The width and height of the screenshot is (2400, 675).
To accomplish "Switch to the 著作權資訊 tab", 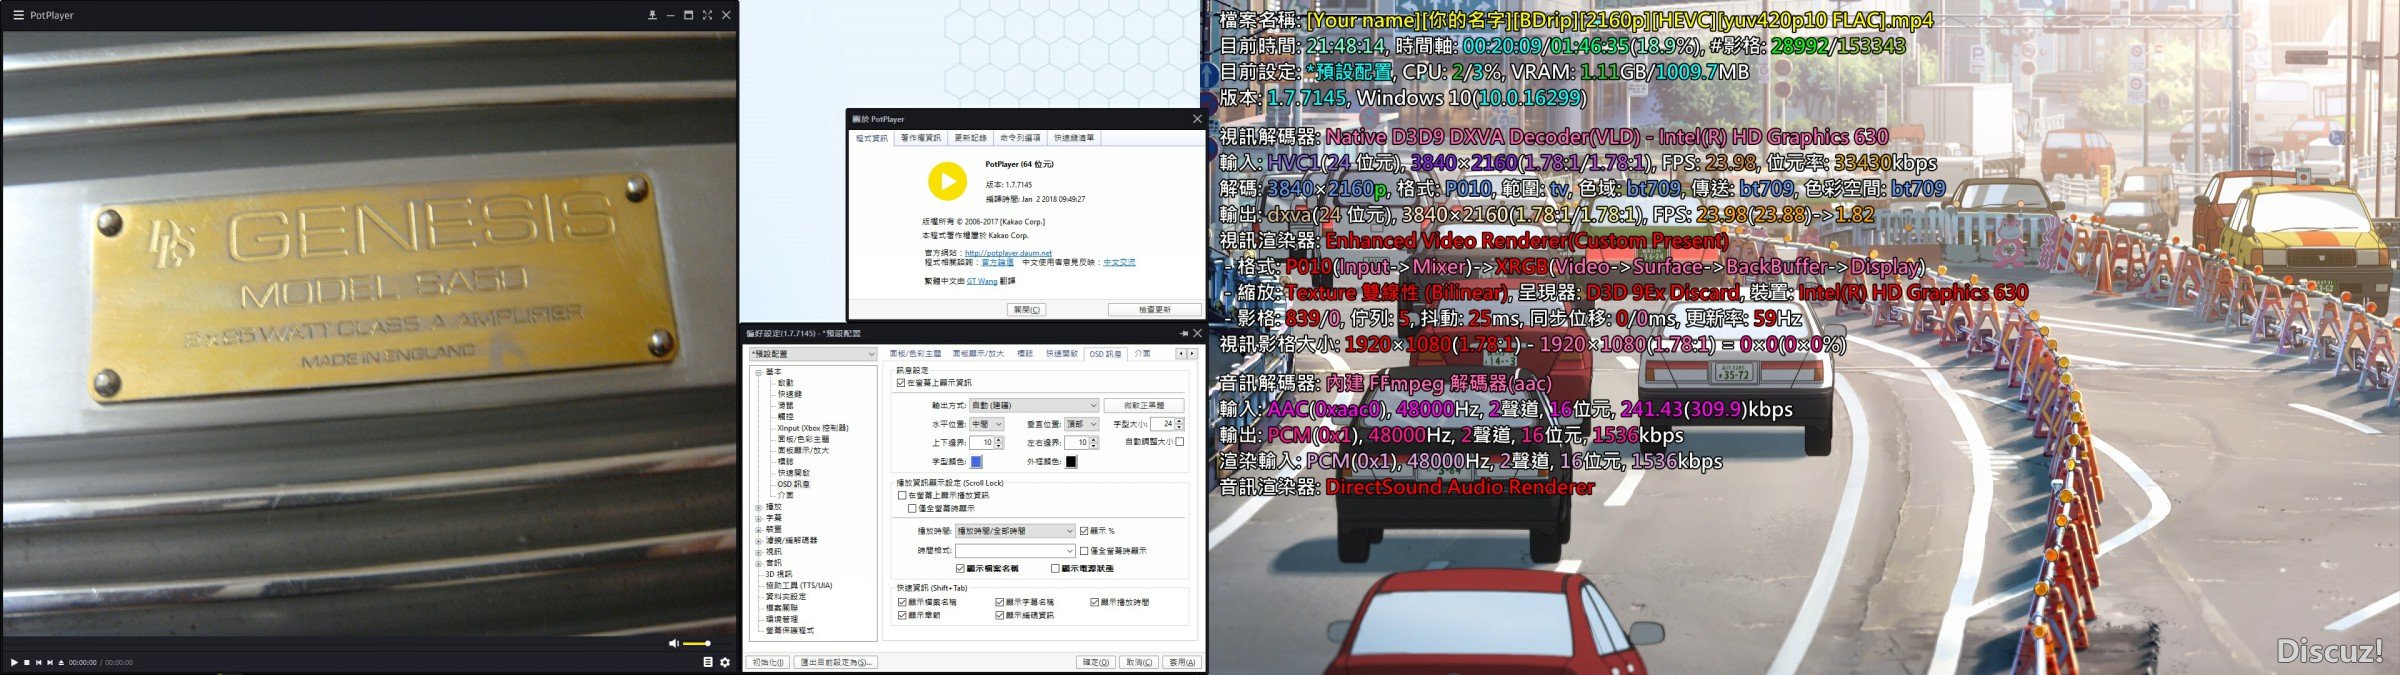I will click(920, 138).
